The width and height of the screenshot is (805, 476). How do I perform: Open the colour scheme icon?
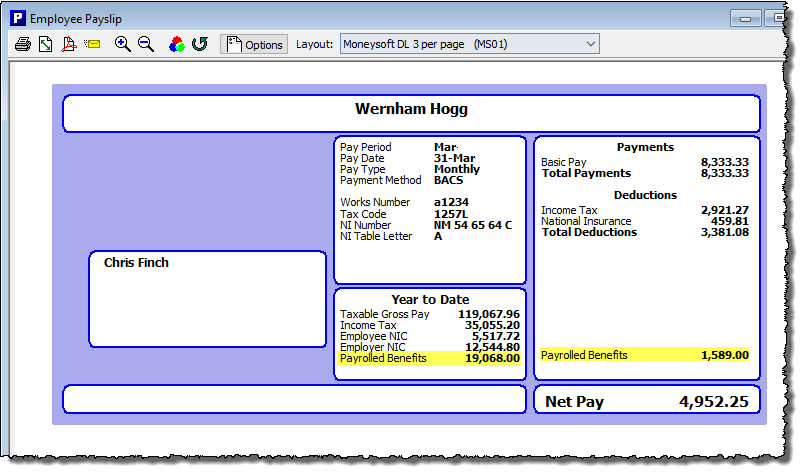tap(177, 44)
